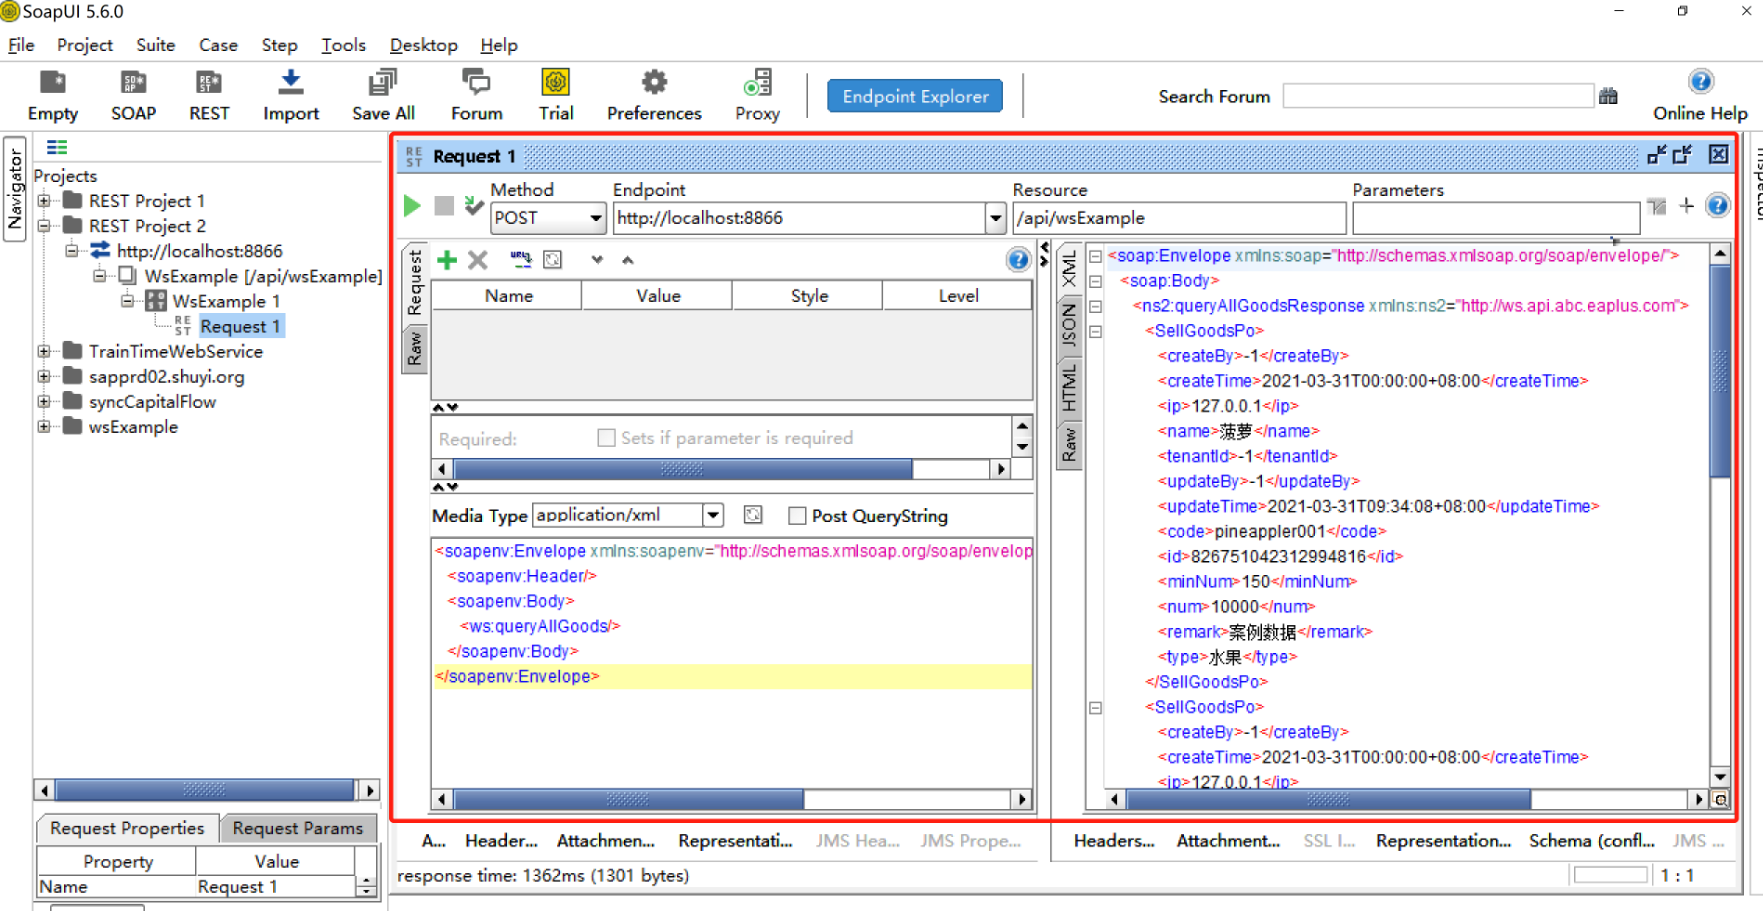Open the Tools menu
Viewport: 1763px width, 911px height.
[343, 45]
